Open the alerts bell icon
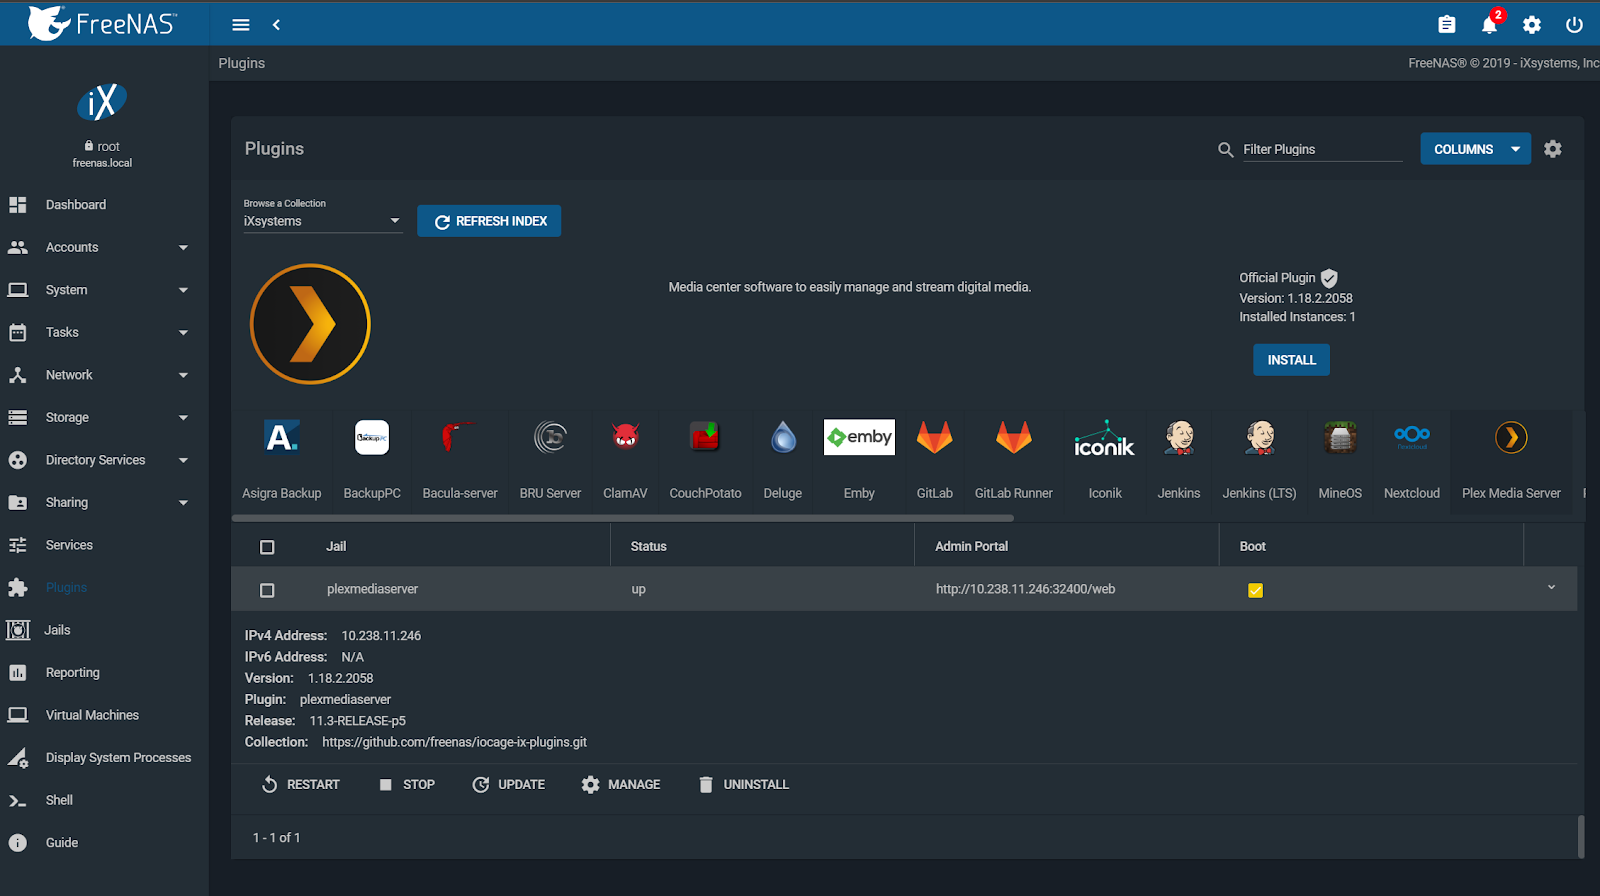Image resolution: width=1600 pixels, height=896 pixels. (x=1489, y=25)
